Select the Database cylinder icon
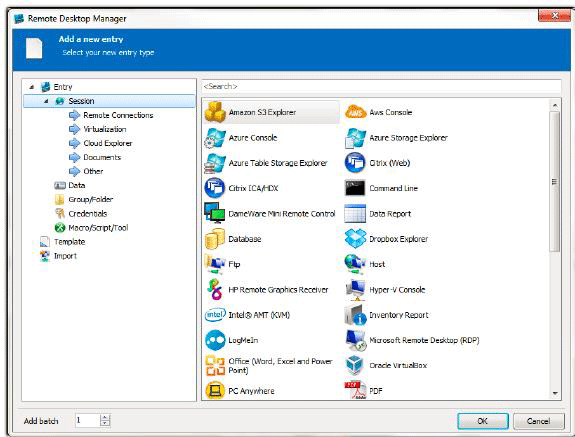575x437 pixels. click(x=215, y=239)
